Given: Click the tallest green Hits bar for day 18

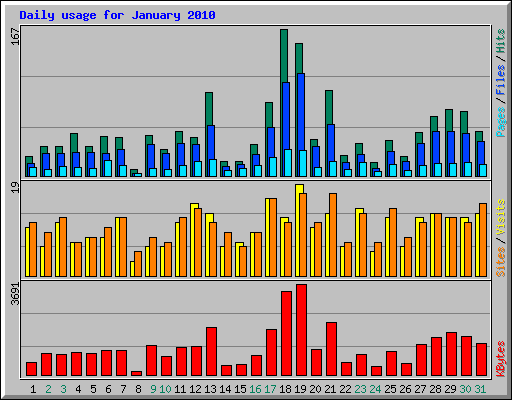Looking at the screenshot, I should coord(284,55).
